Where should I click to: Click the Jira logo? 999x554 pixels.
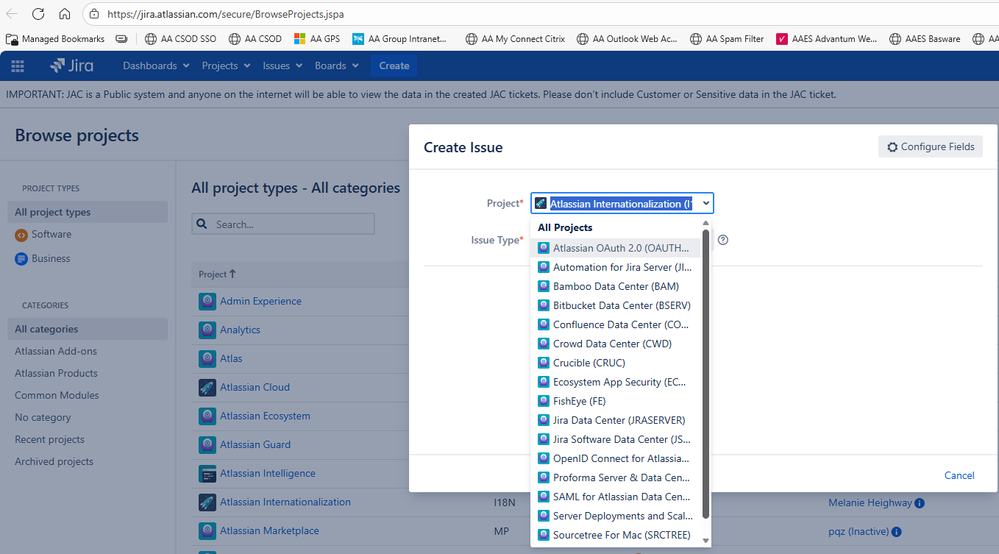pyautogui.click(x=71, y=66)
